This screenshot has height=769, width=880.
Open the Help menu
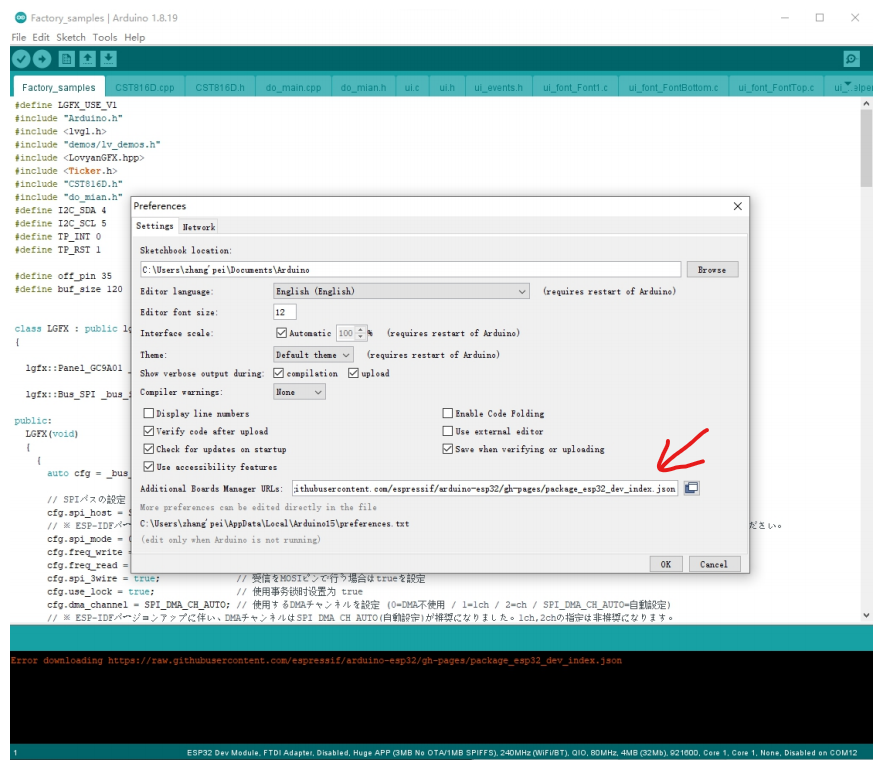pos(135,37)
